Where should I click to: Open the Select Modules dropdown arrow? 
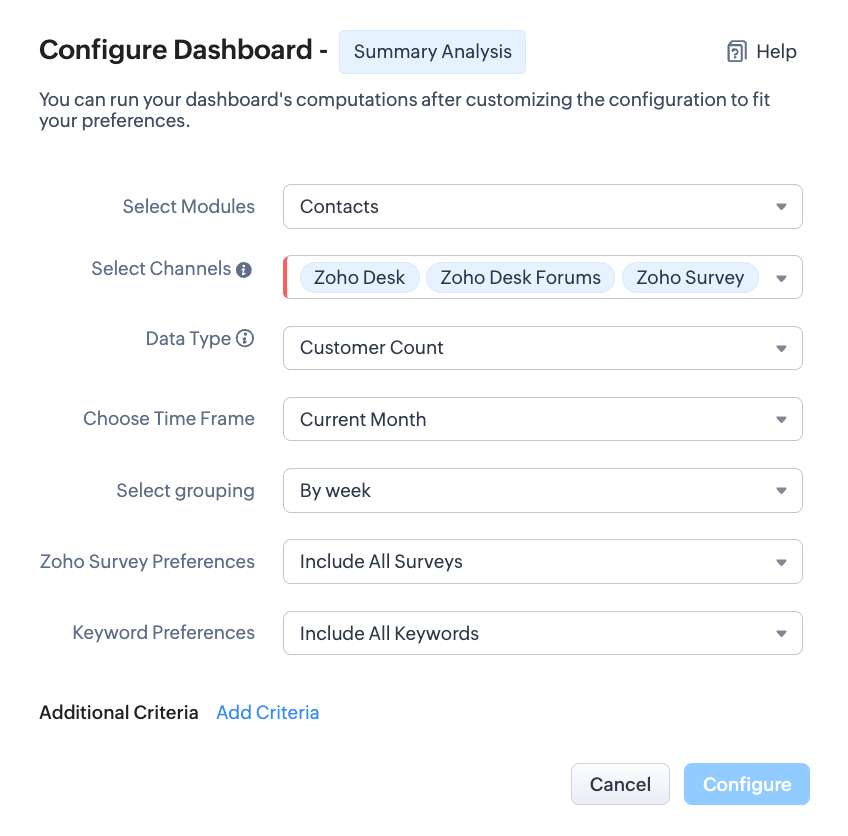pos(781,207)
